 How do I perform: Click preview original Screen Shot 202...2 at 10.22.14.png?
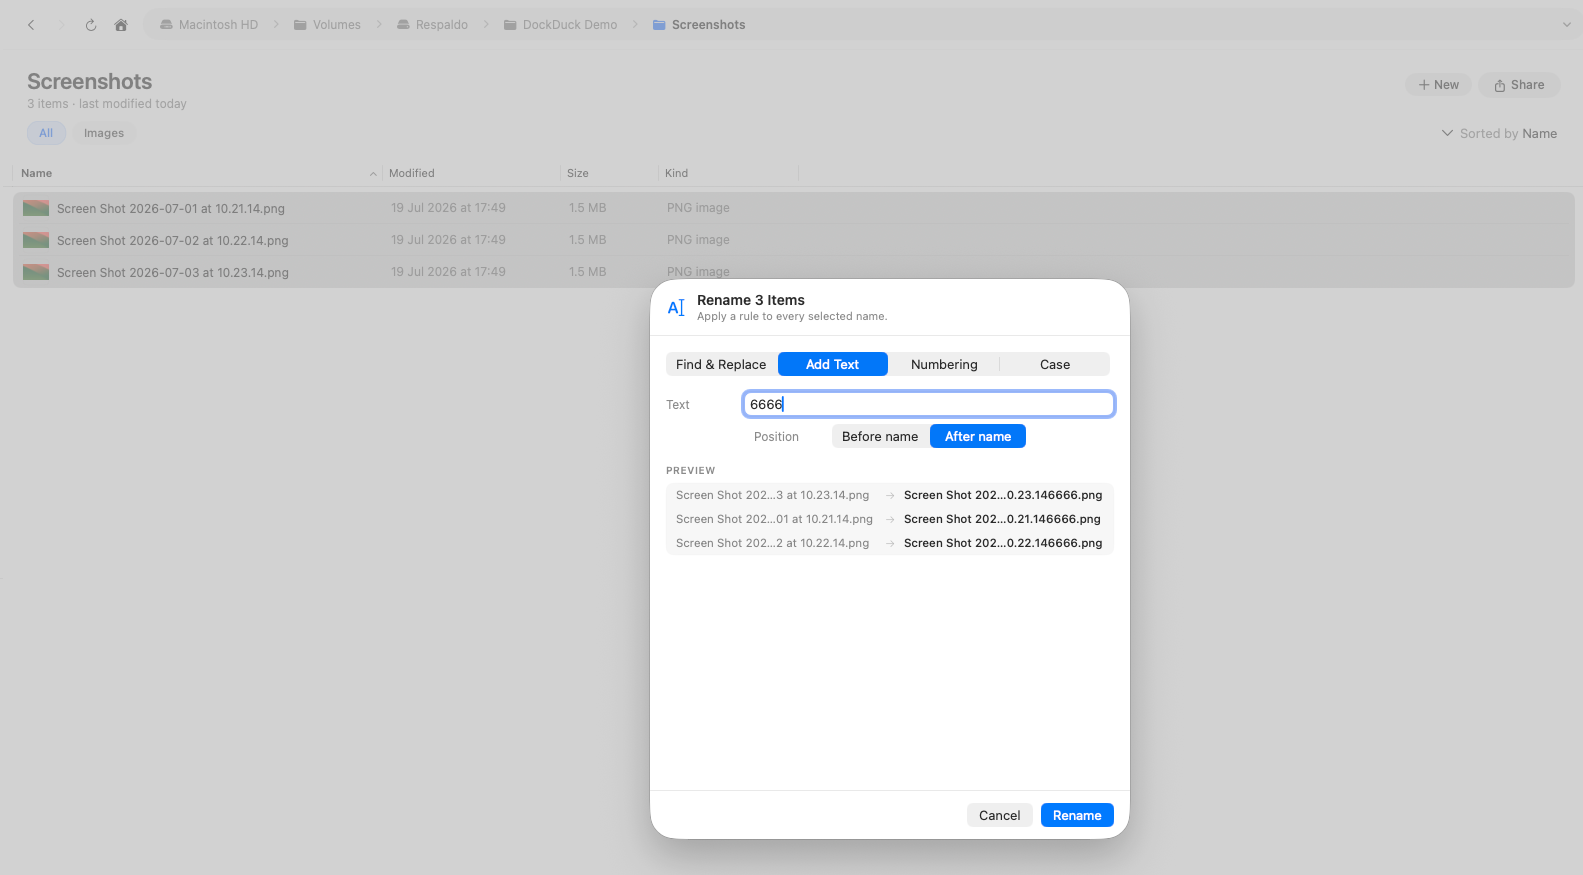773,544
